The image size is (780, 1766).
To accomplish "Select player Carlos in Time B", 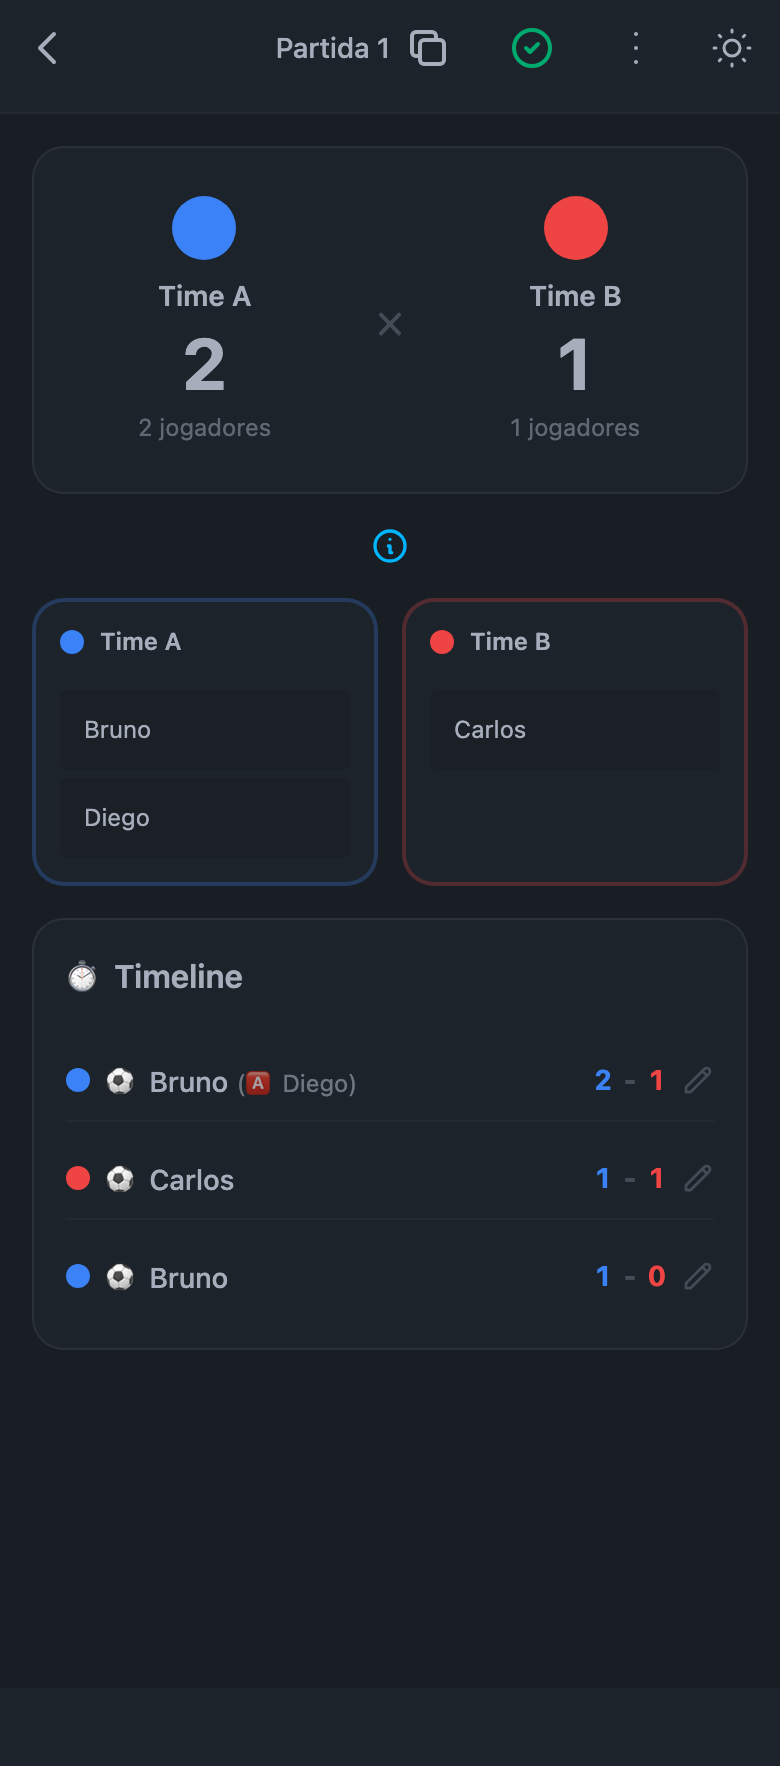I will (x=575, y=730).
